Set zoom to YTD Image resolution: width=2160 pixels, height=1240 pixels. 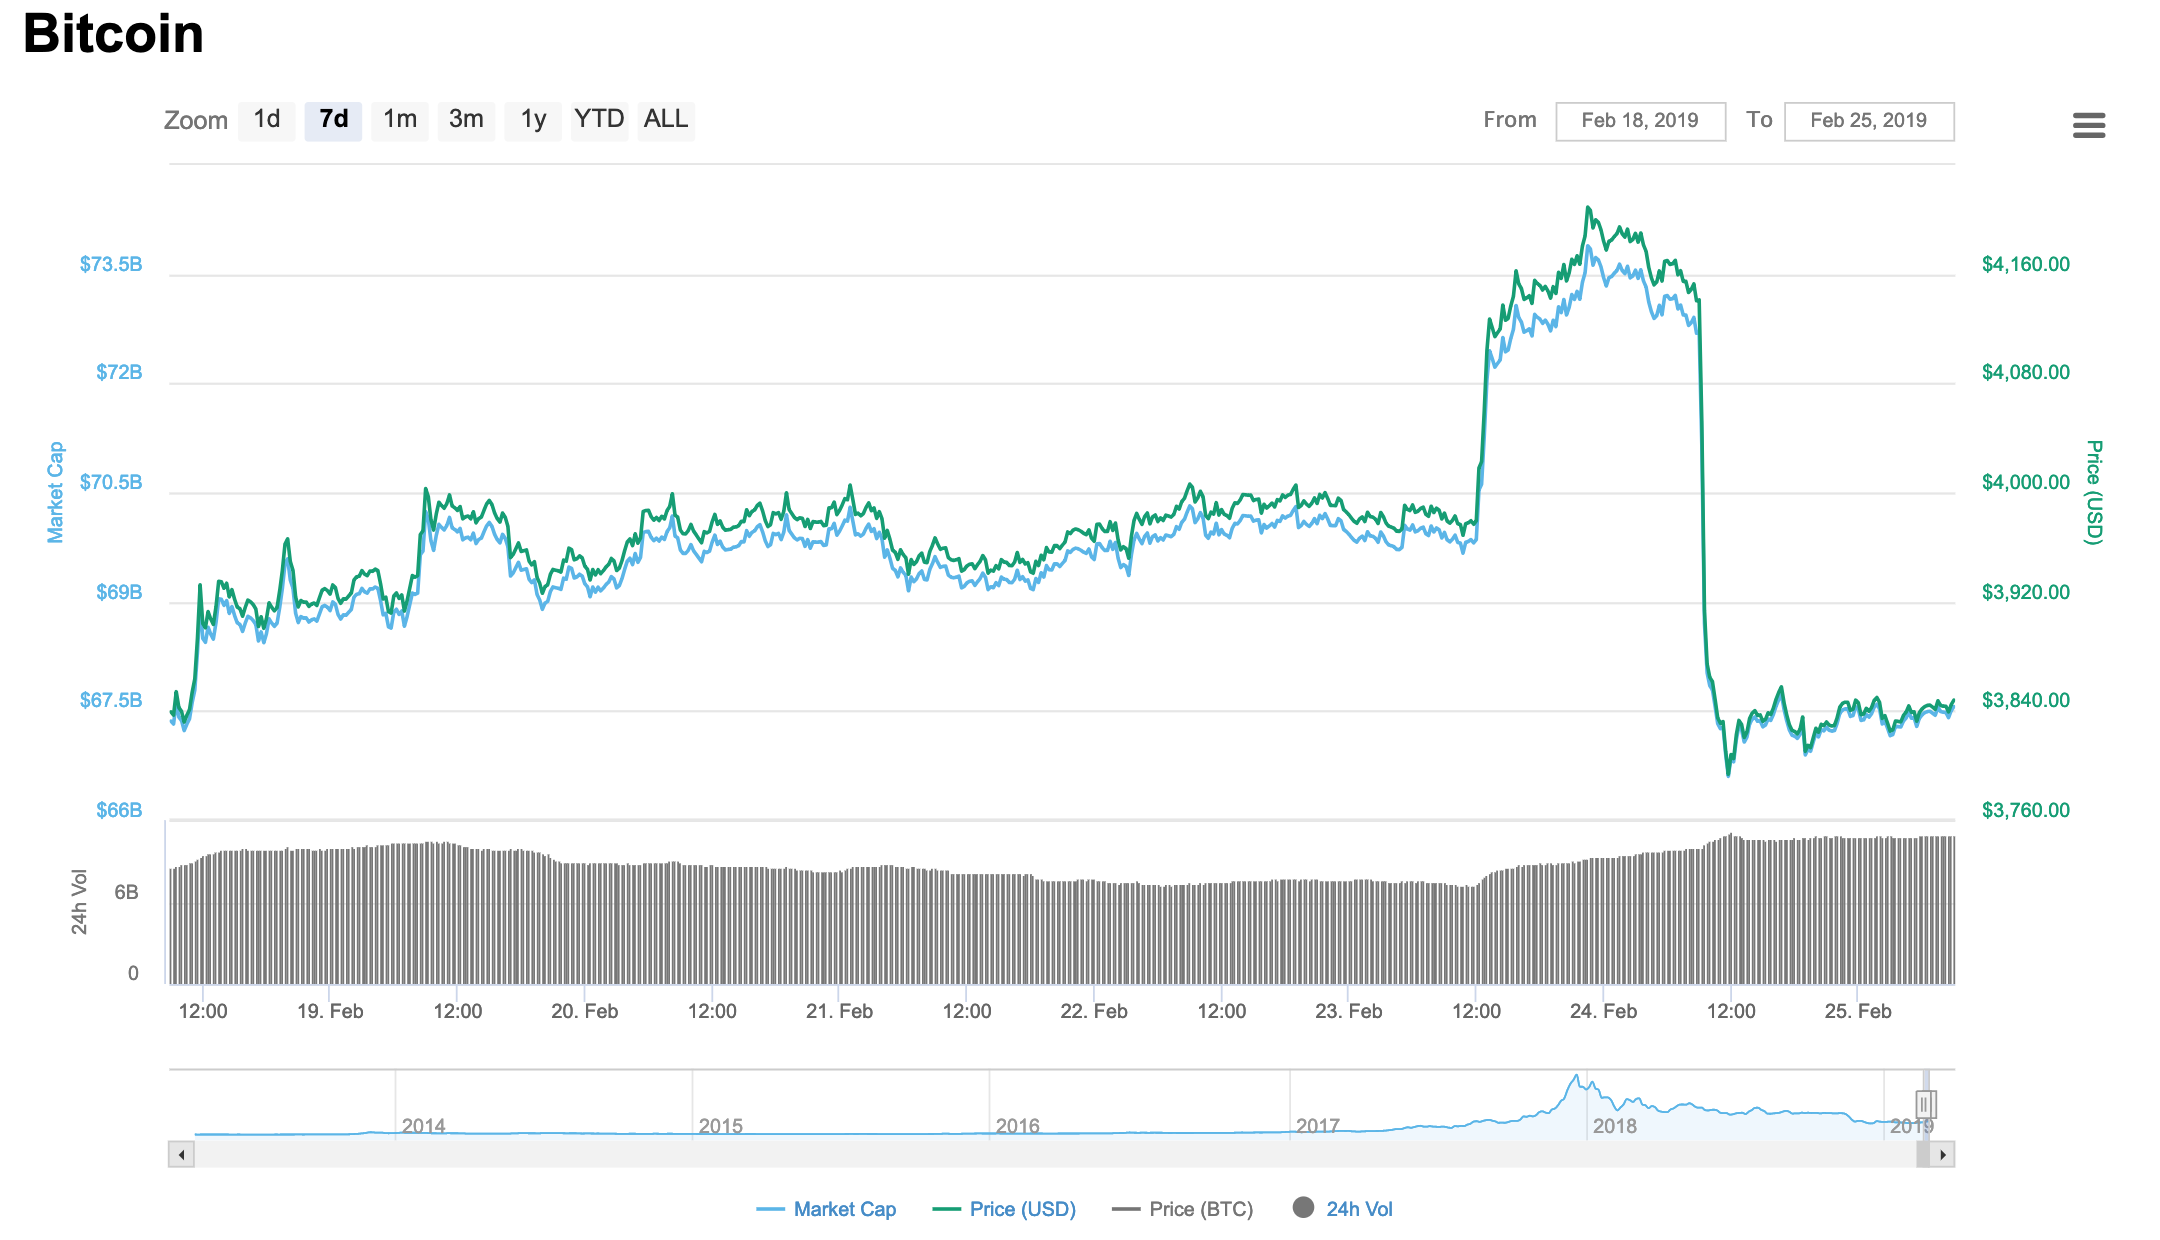click(x=599, y=120)
